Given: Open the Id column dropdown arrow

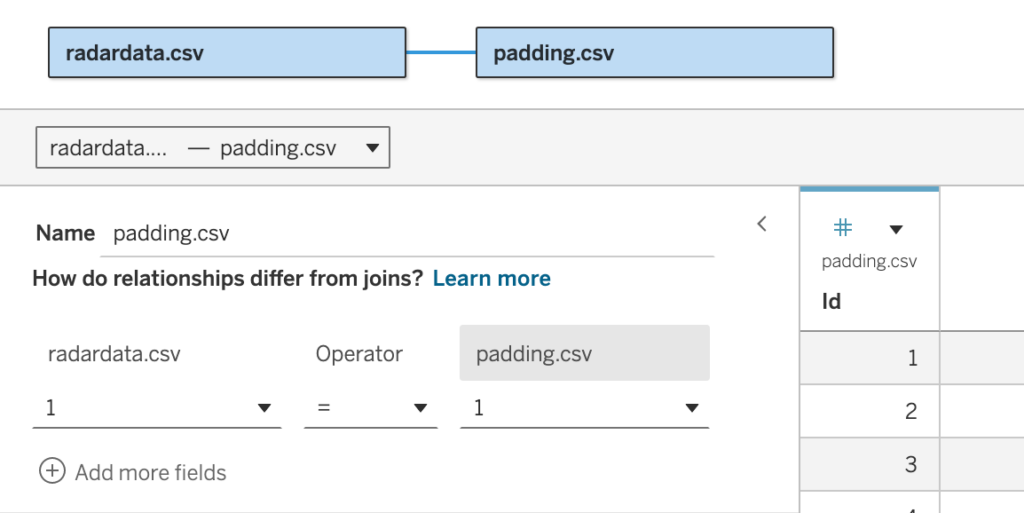Looking at the screenshot, I should click(x=896, y=230).
